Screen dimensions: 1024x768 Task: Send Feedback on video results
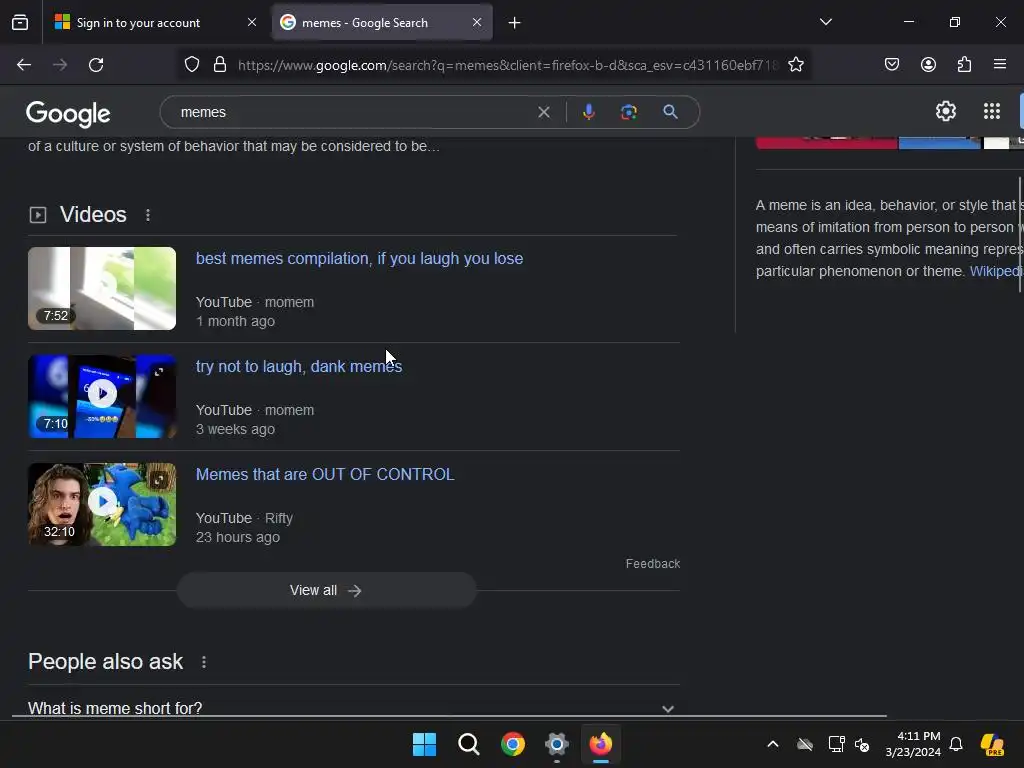(652, 564)
